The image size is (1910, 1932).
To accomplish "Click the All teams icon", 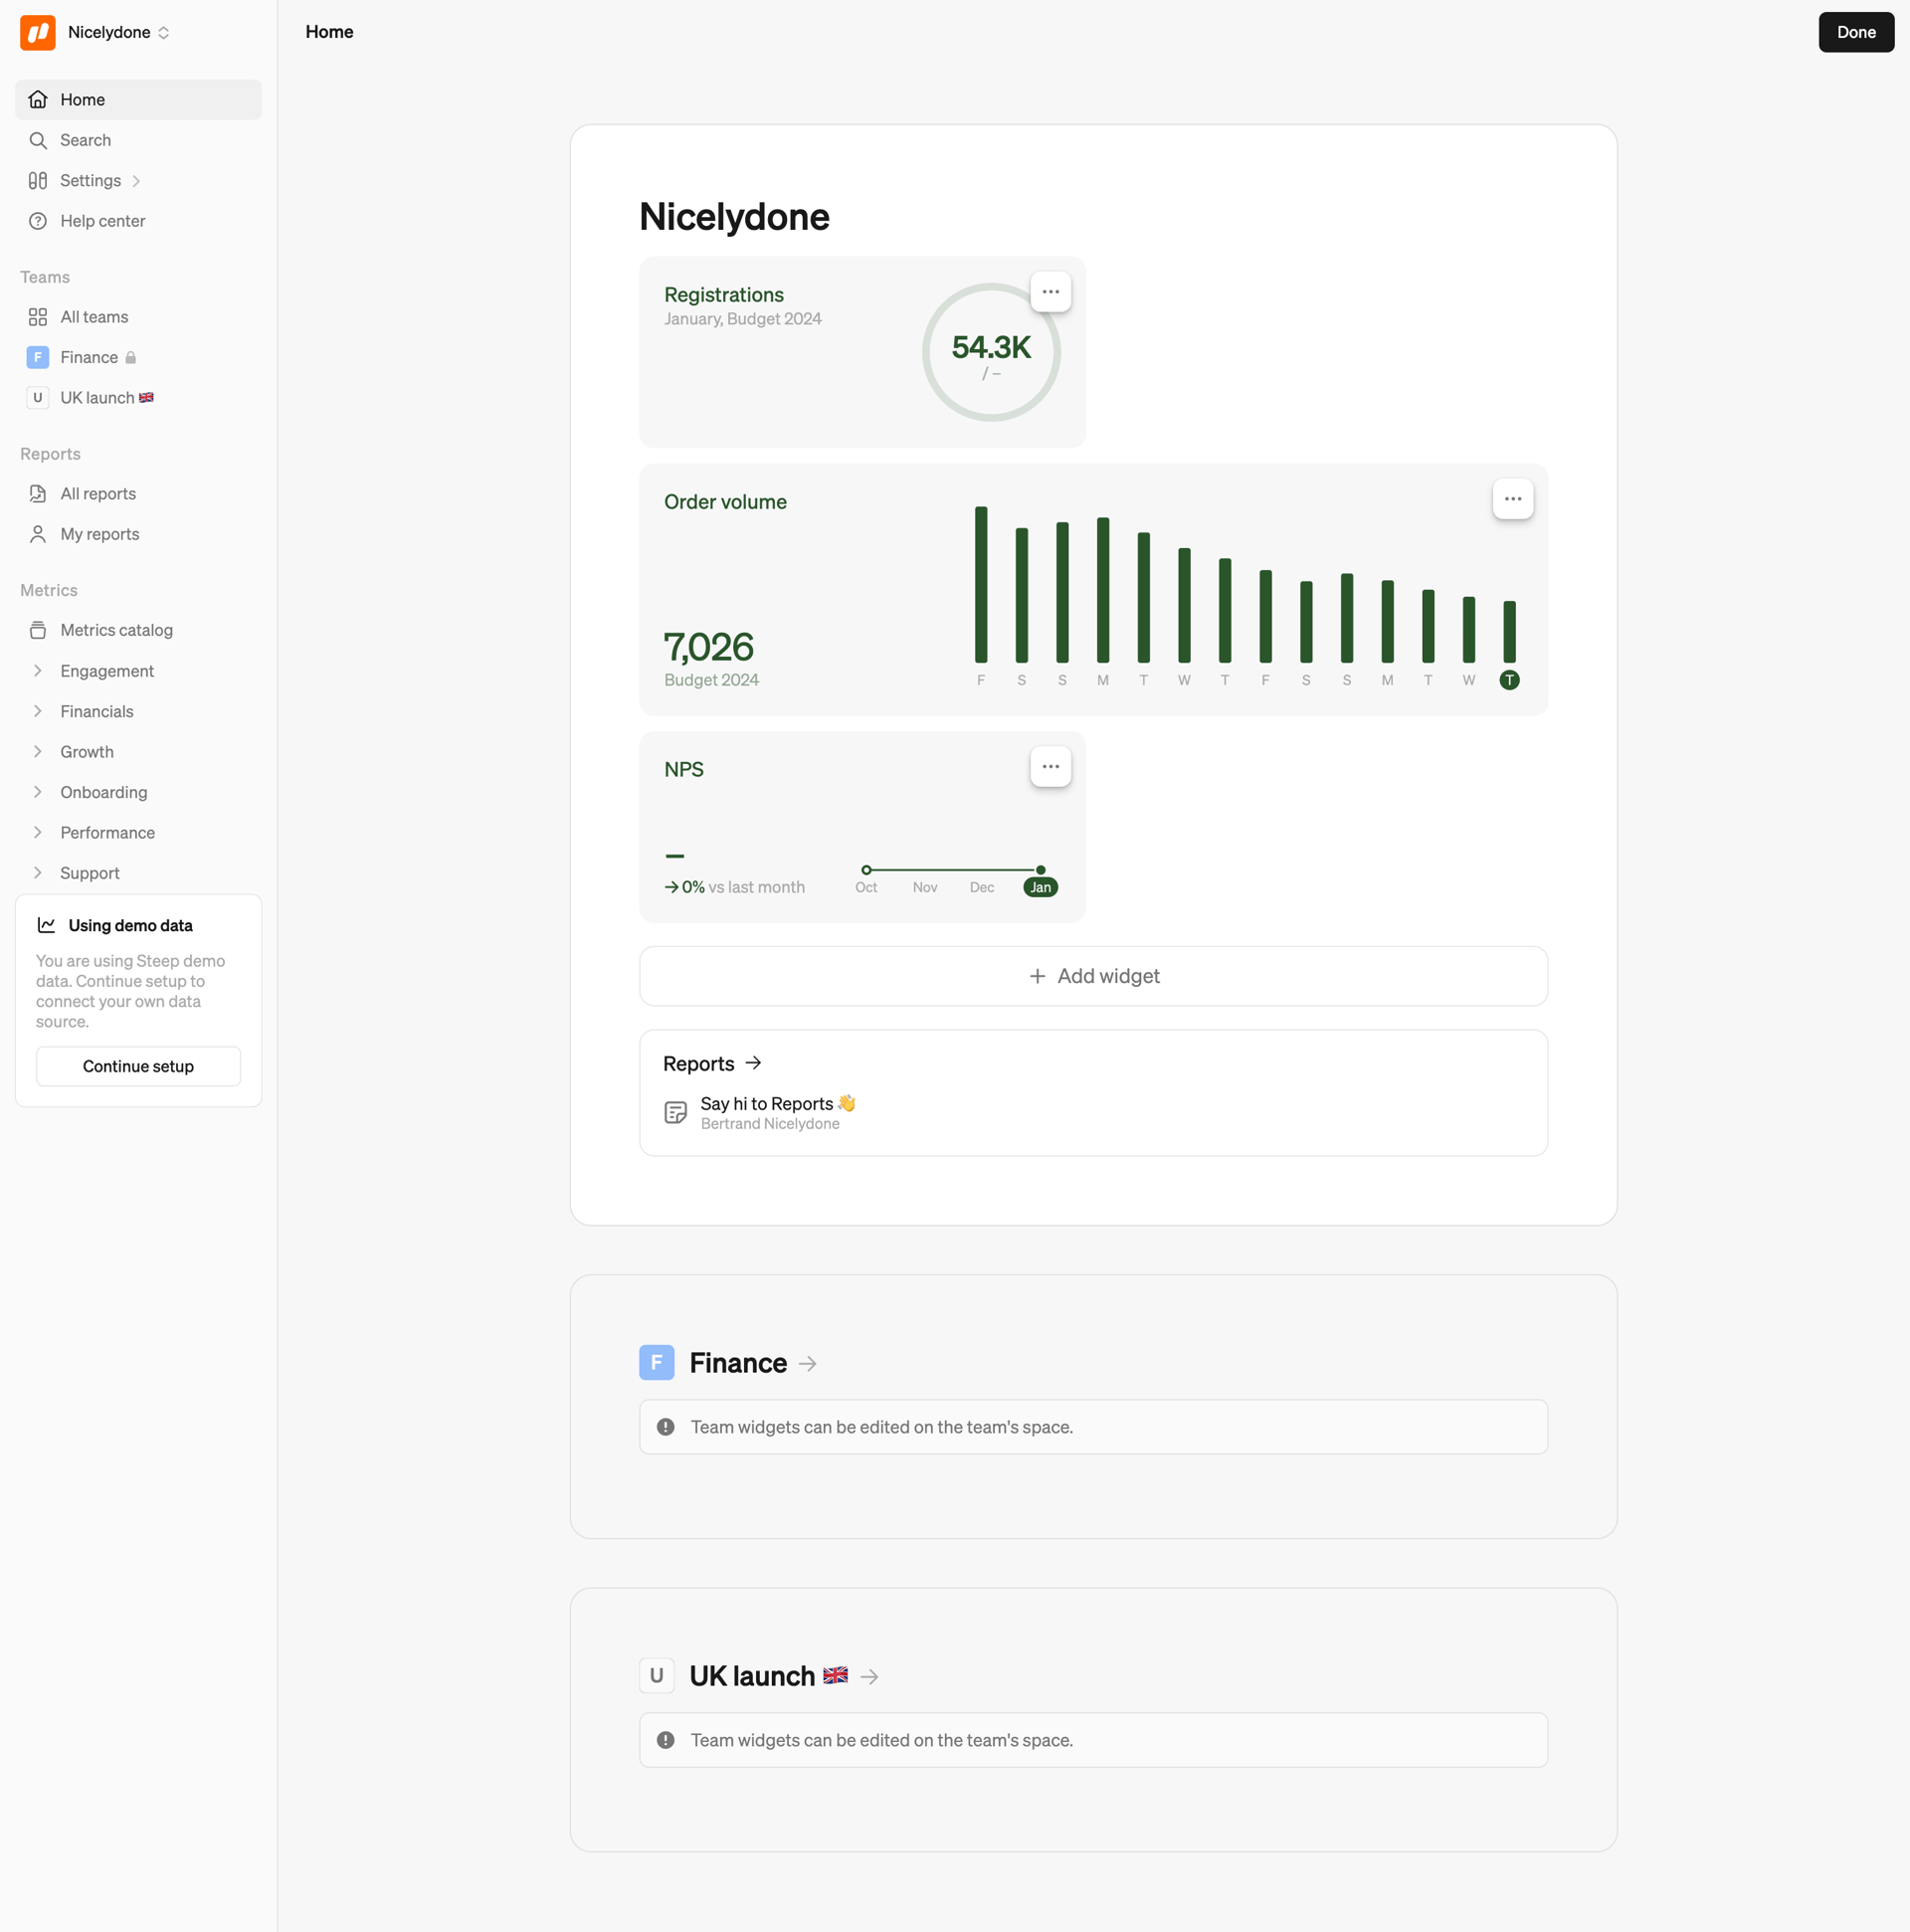I will pos(37,316).
